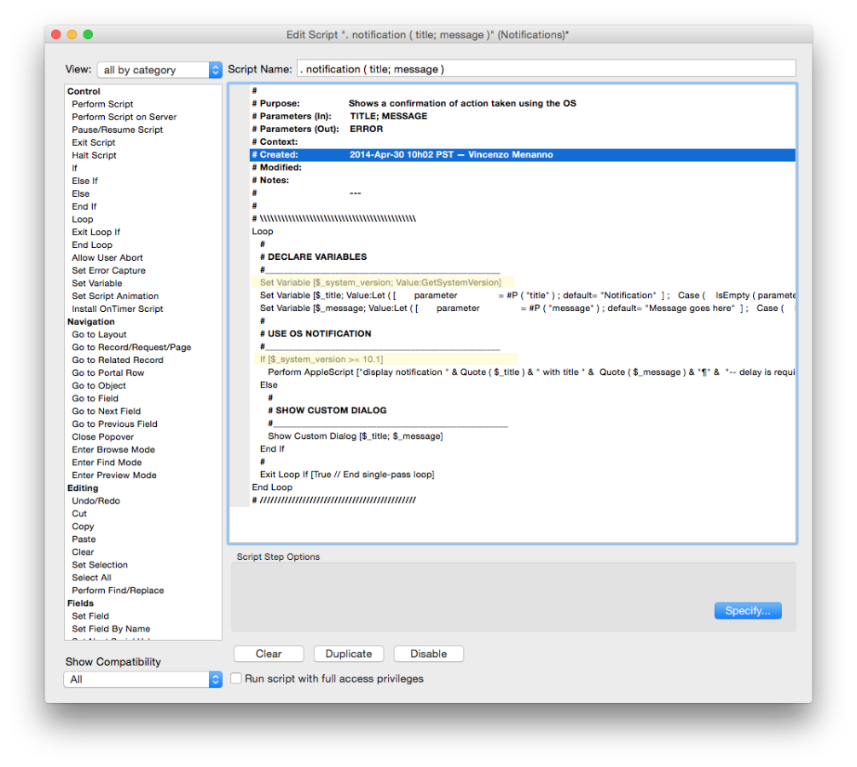Select 'Undo/Redo' step in list
857x767 pixels.
96,501
